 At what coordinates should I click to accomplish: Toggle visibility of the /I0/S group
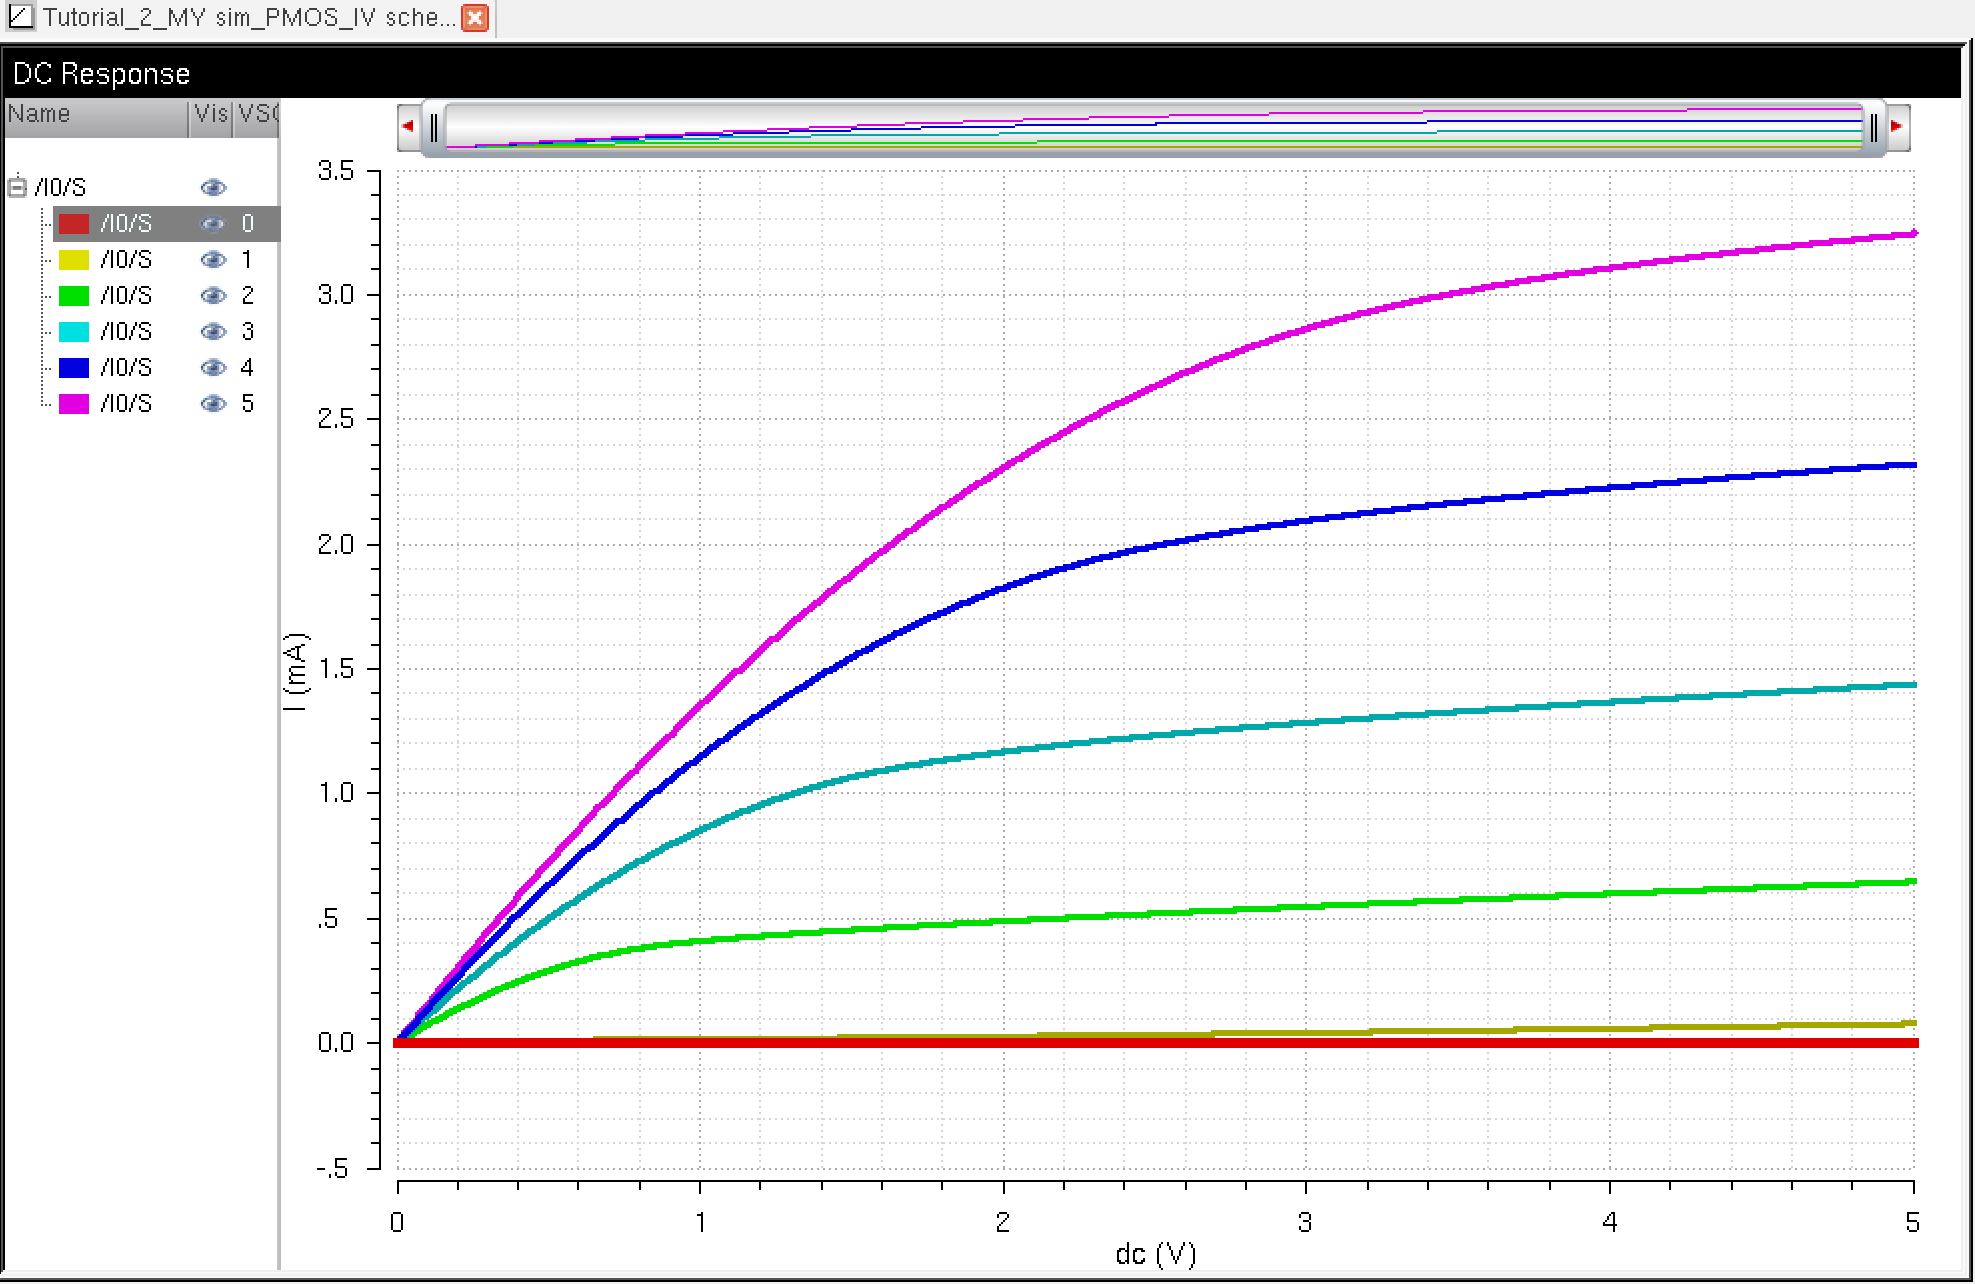(213, 187)
